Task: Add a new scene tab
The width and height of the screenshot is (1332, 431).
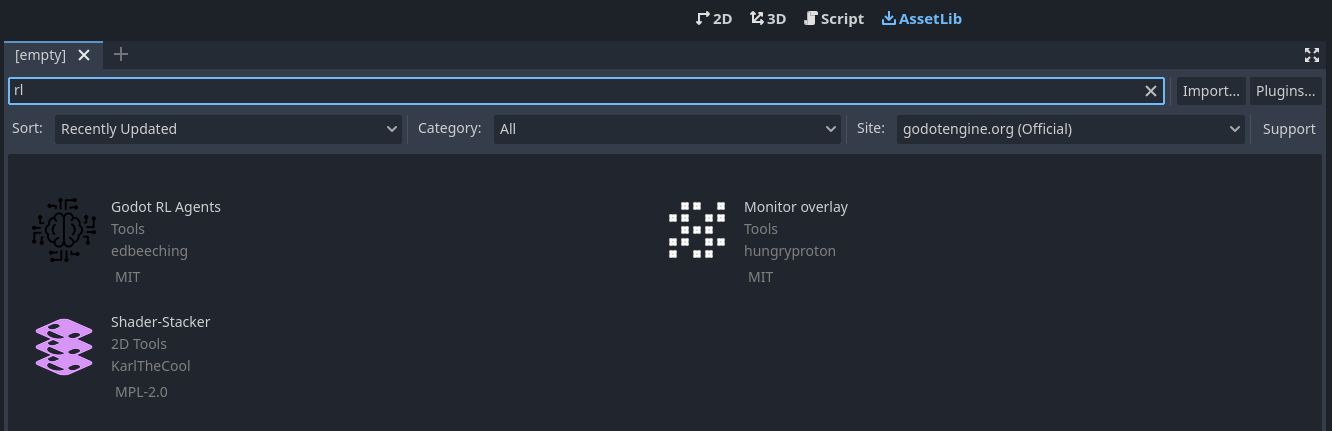Action: [121, 54]
